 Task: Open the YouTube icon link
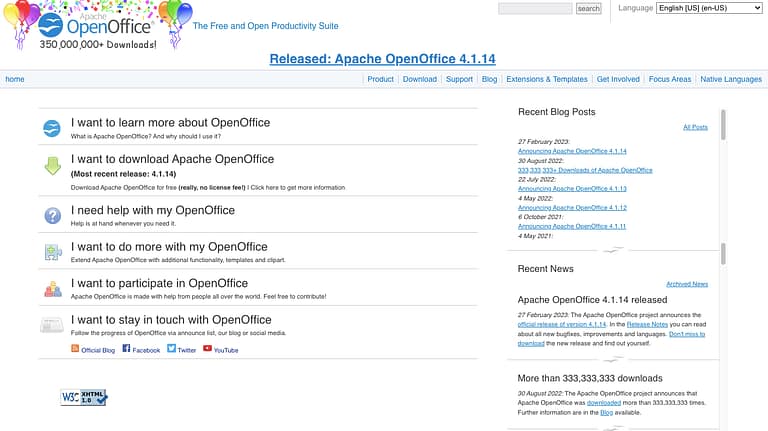pos(207,349)
